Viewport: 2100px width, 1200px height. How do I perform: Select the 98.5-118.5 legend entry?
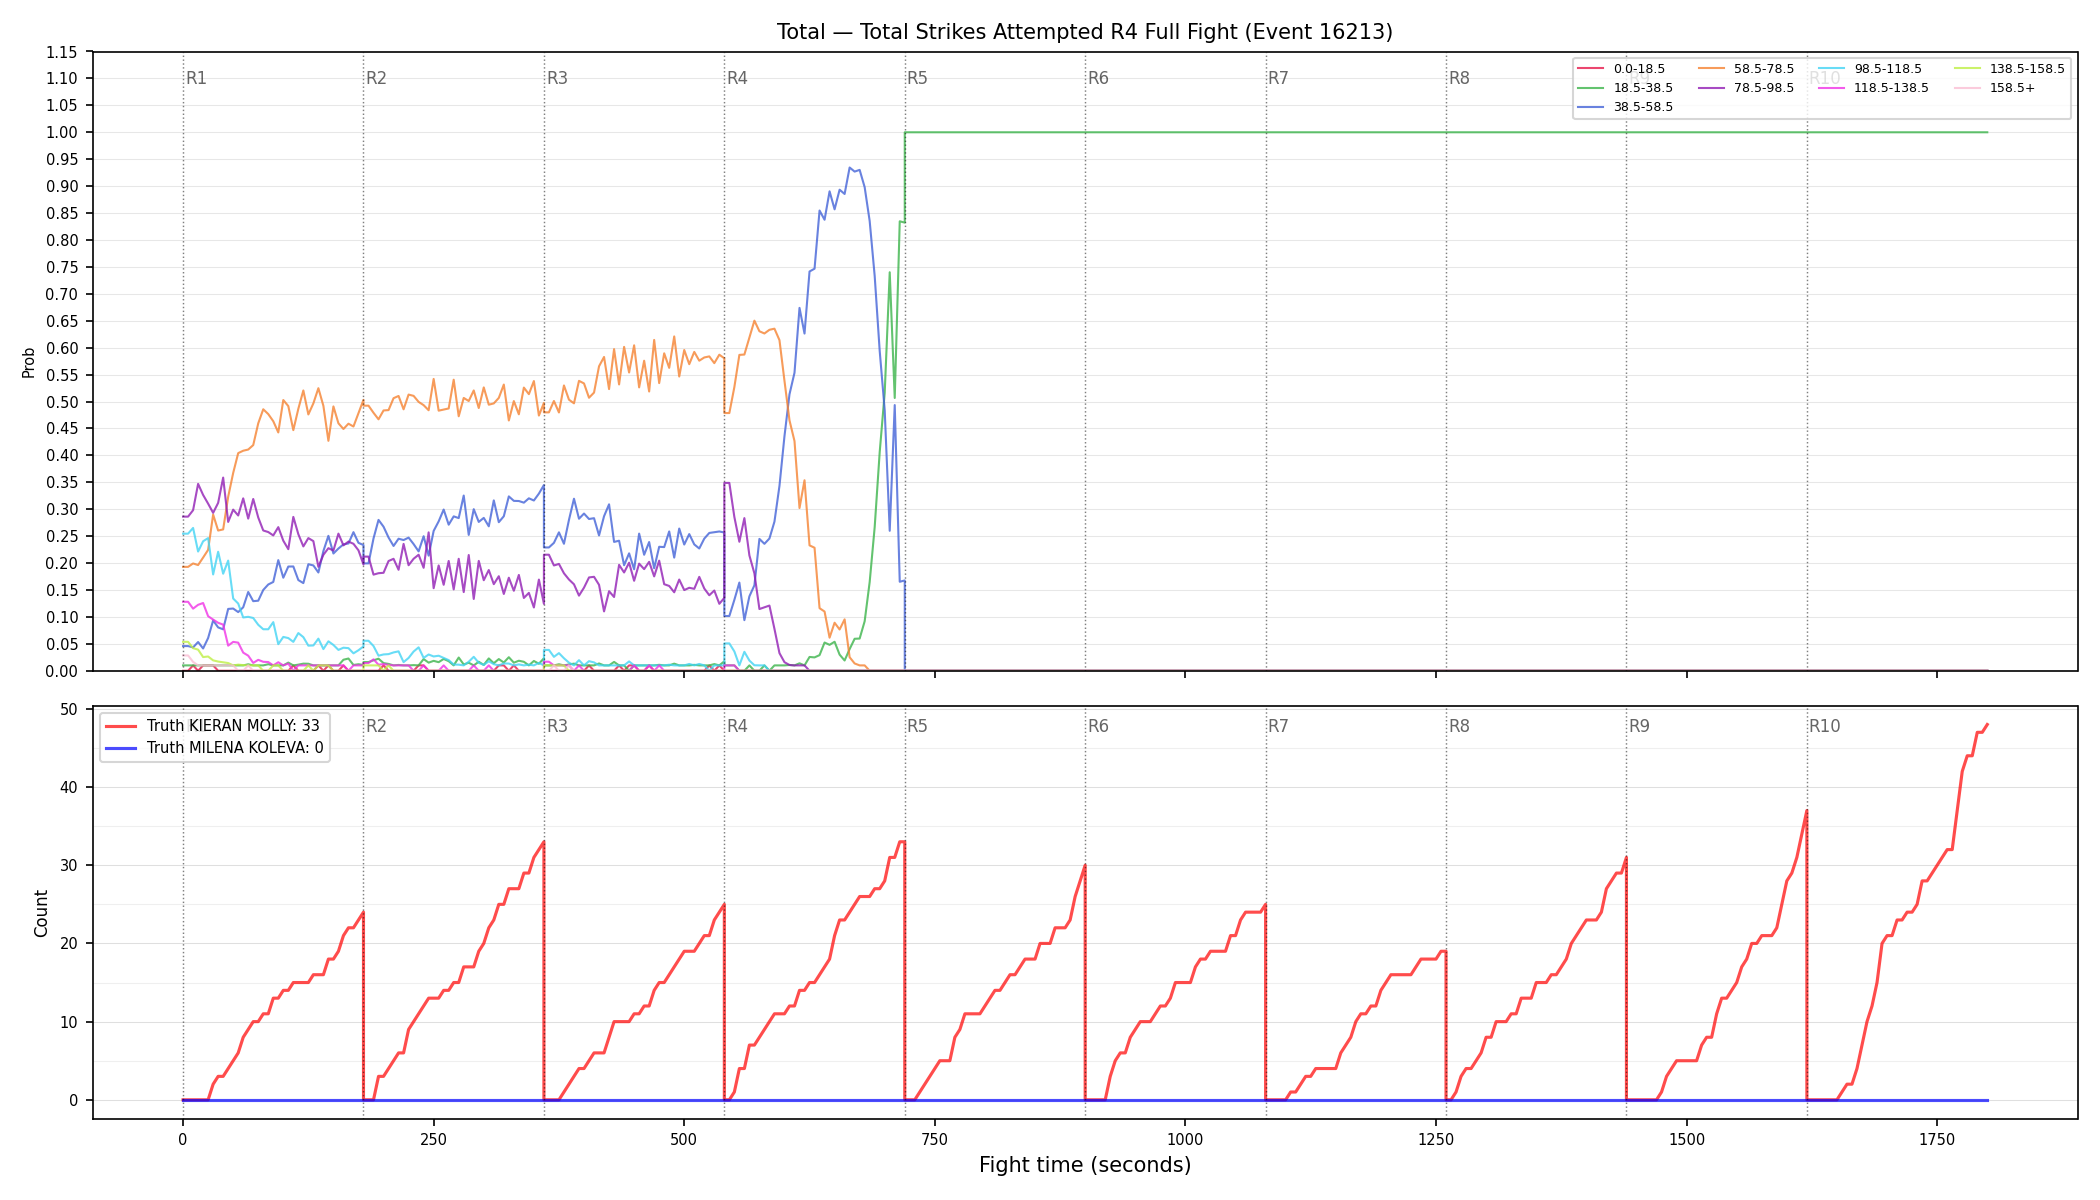[1870, 69]
